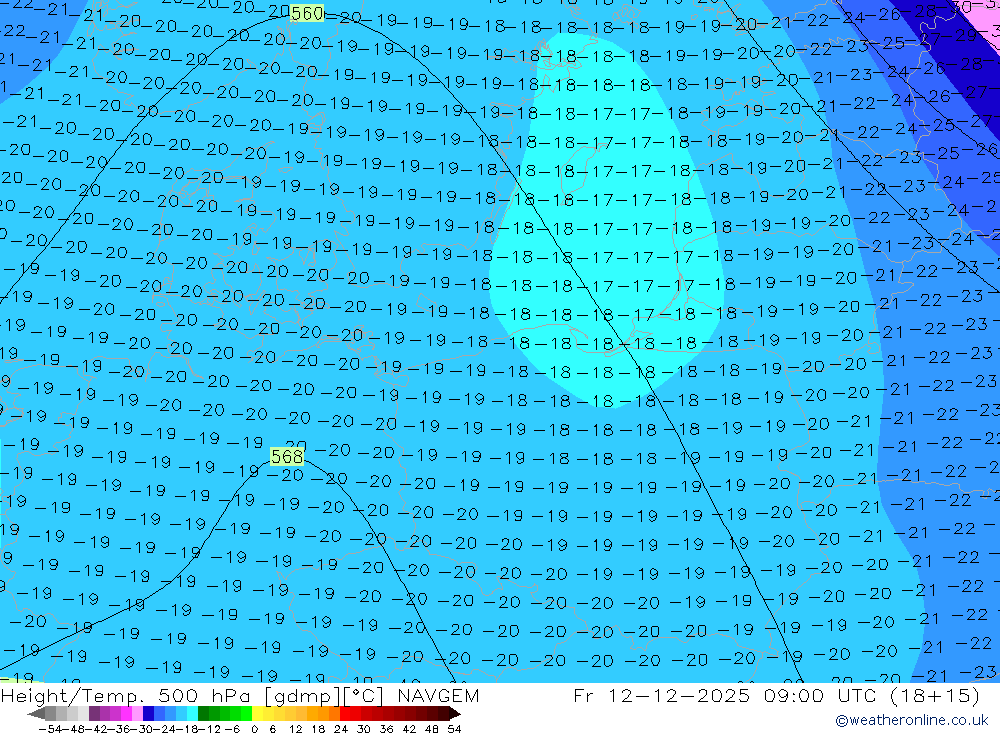This screenshot has width=1000, height=733.
Task: Click the '30' label on the color scale
Action: [364, 729]
